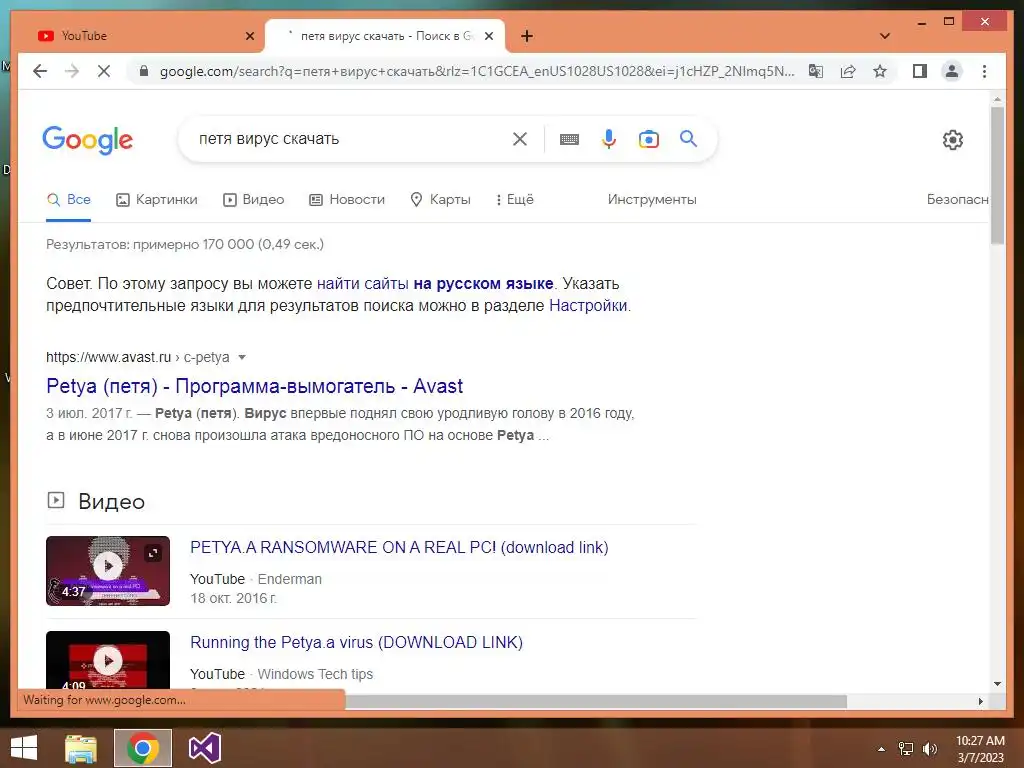
Task: Switch to the Видео results tab
Action: (x=253, y=199)
